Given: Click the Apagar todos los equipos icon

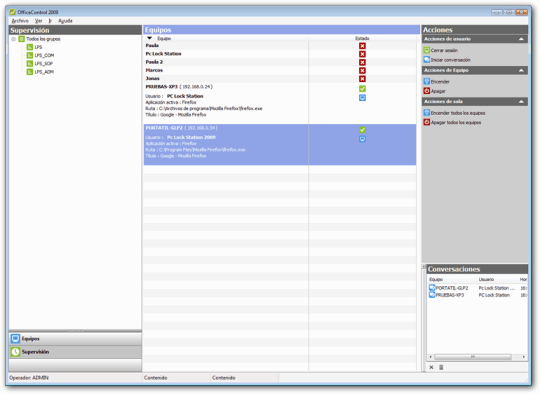Looking at the screenshot, I should pyautogui.click(x=427, y=122).
